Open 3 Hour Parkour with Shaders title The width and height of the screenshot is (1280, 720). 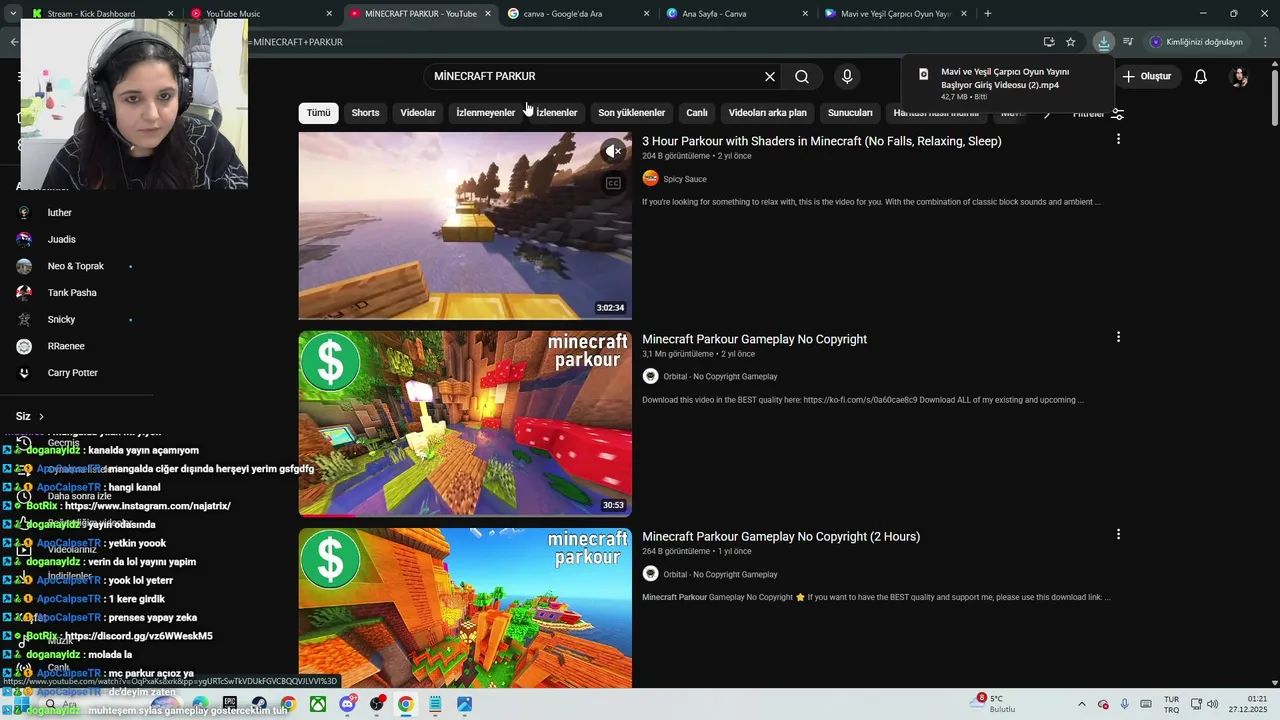[821, 141]
